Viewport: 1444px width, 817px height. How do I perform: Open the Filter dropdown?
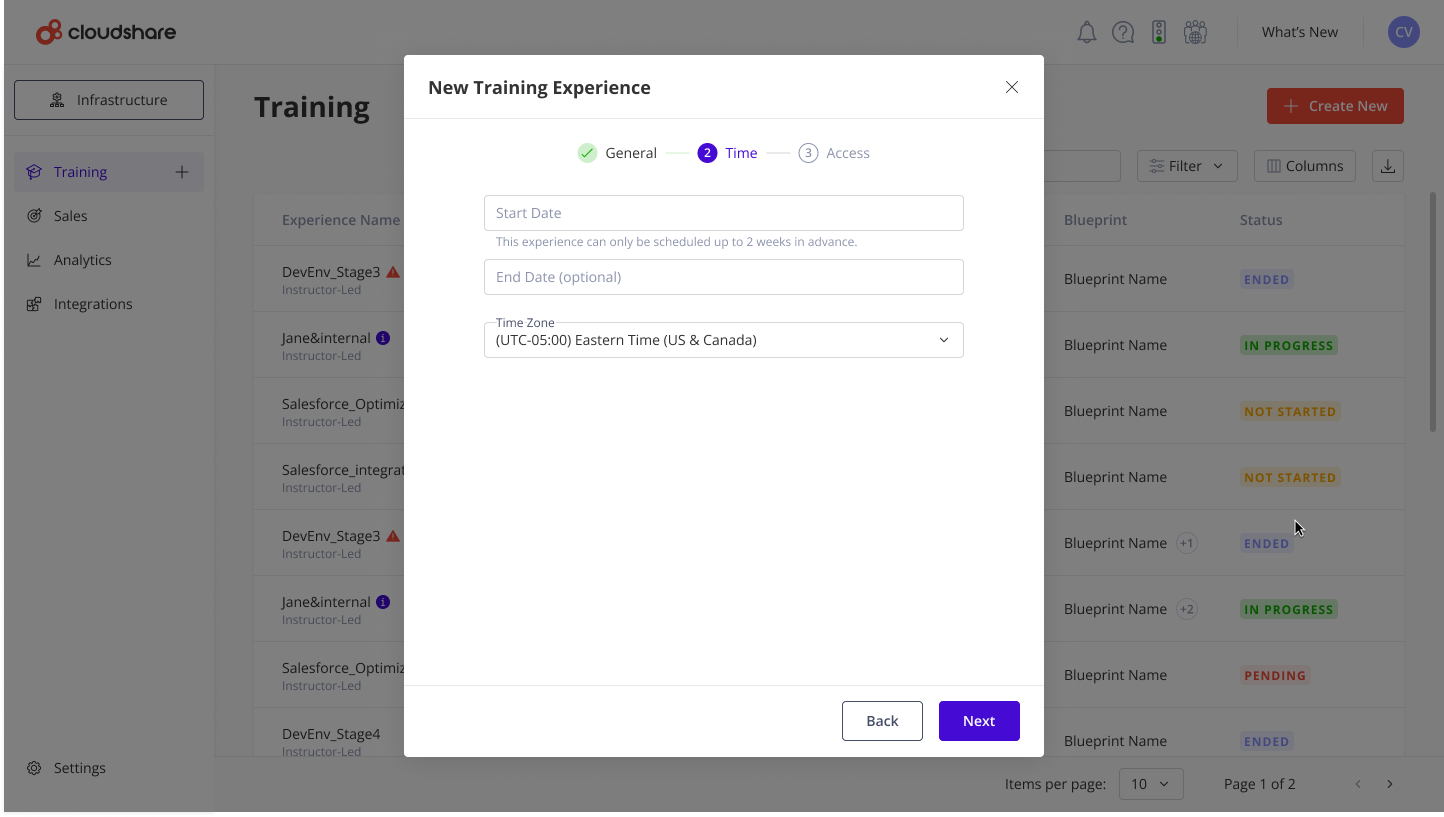1187,166
